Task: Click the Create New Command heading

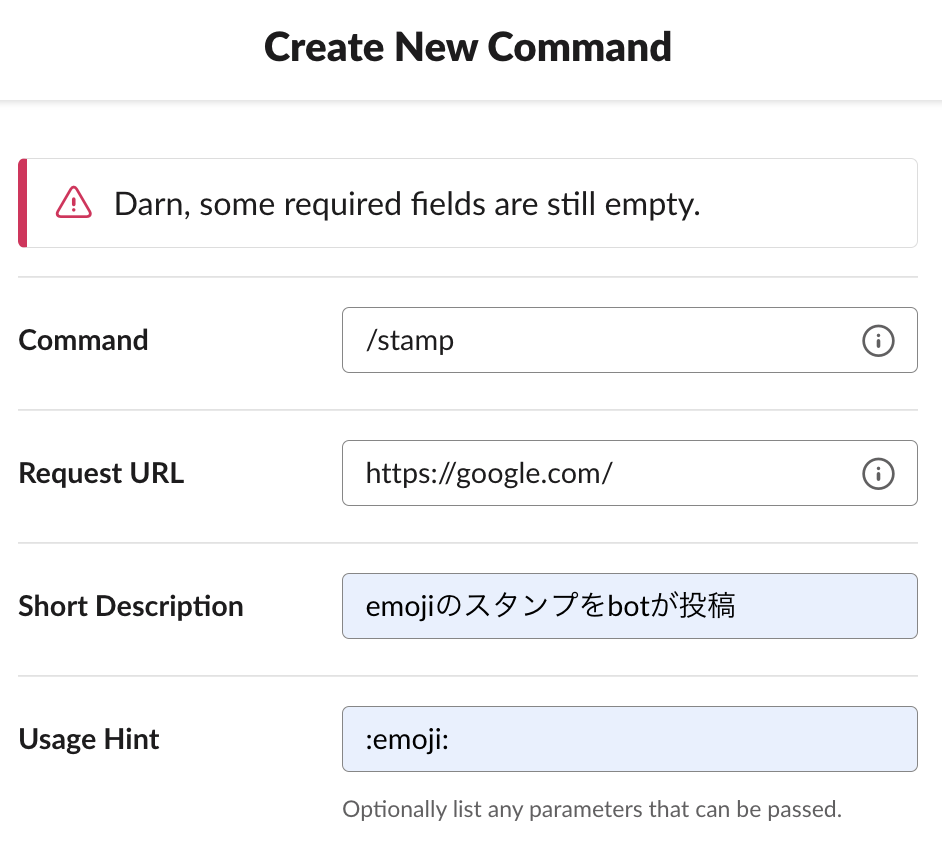Action: [x=468, y=47]
